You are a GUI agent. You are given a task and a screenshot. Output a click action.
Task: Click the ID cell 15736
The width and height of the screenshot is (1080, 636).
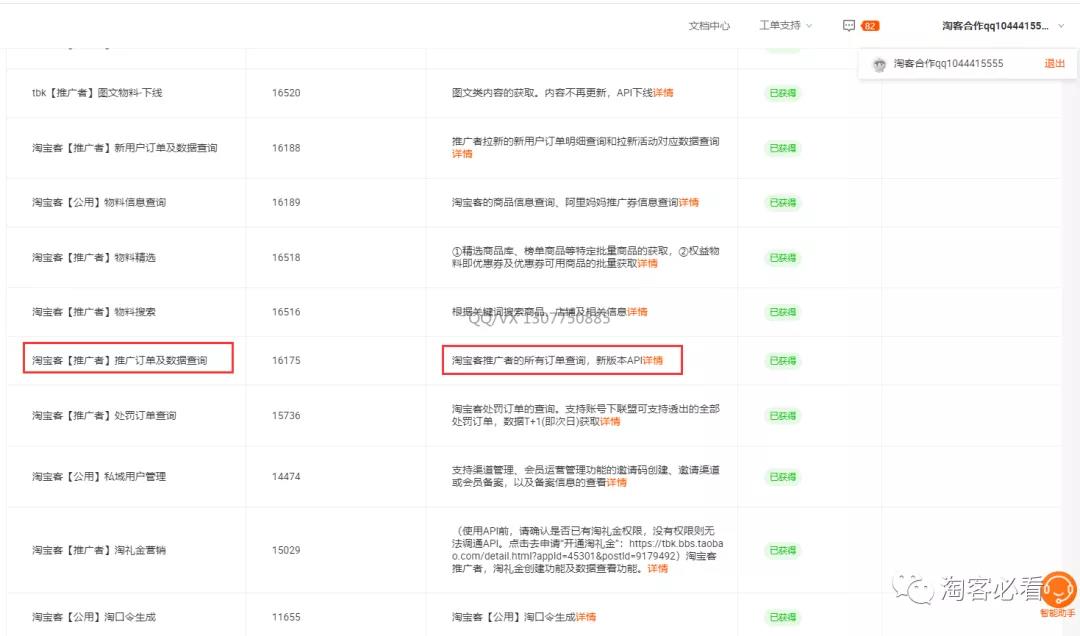pyautogui.click(x=286, y=415)
